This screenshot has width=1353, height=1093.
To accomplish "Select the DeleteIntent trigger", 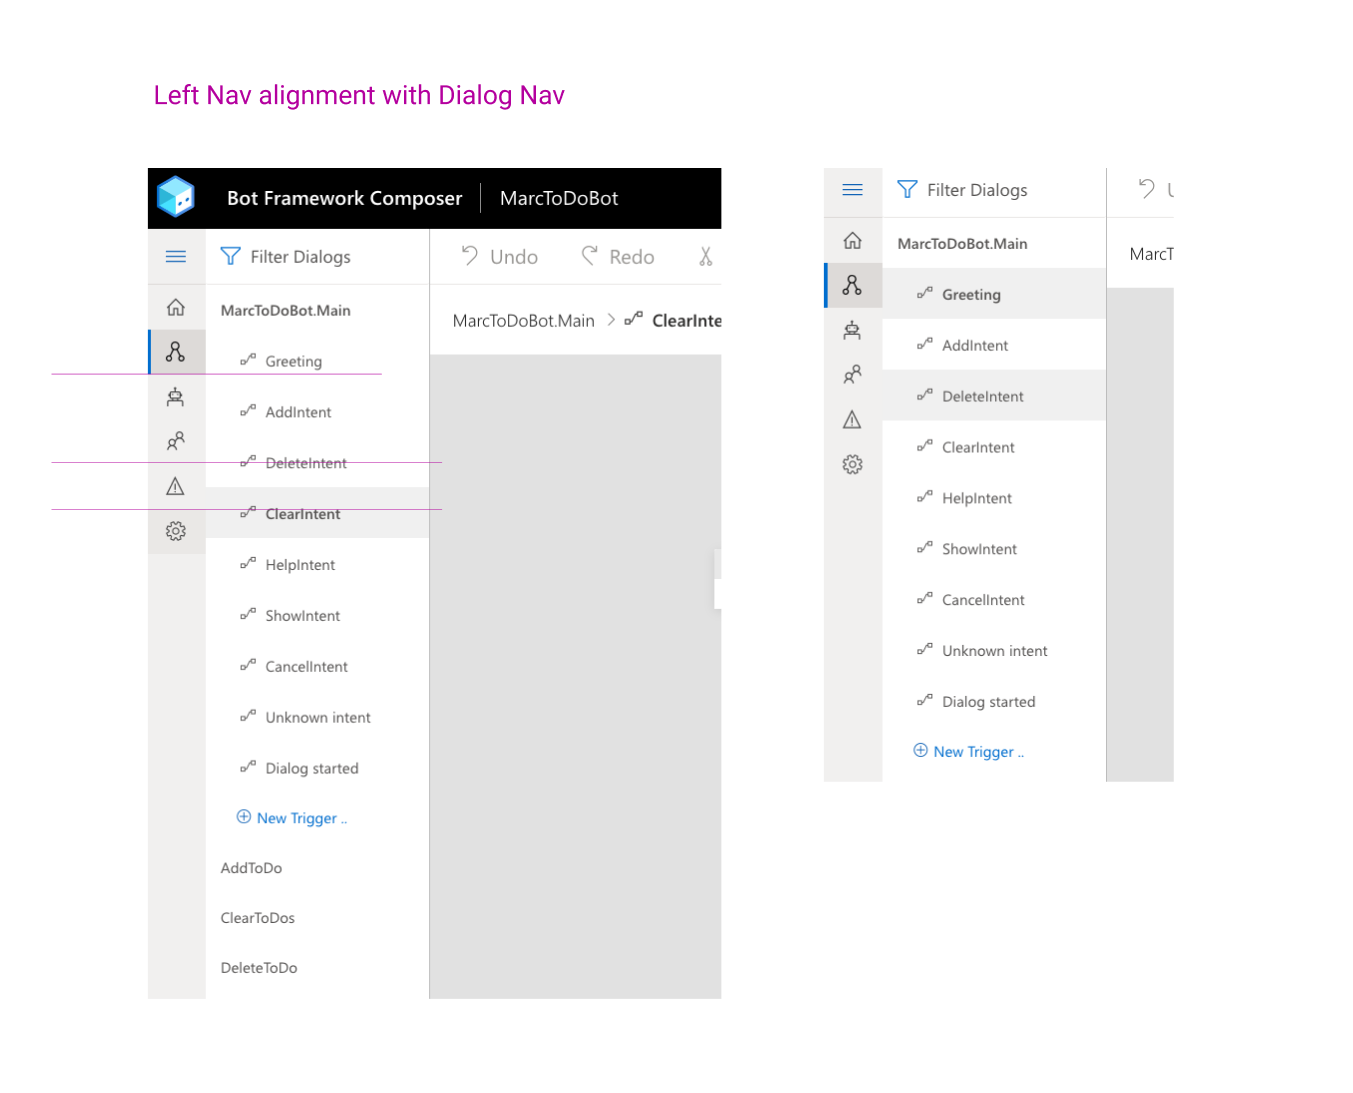I will pyautogui.click(x=306, y=463).
